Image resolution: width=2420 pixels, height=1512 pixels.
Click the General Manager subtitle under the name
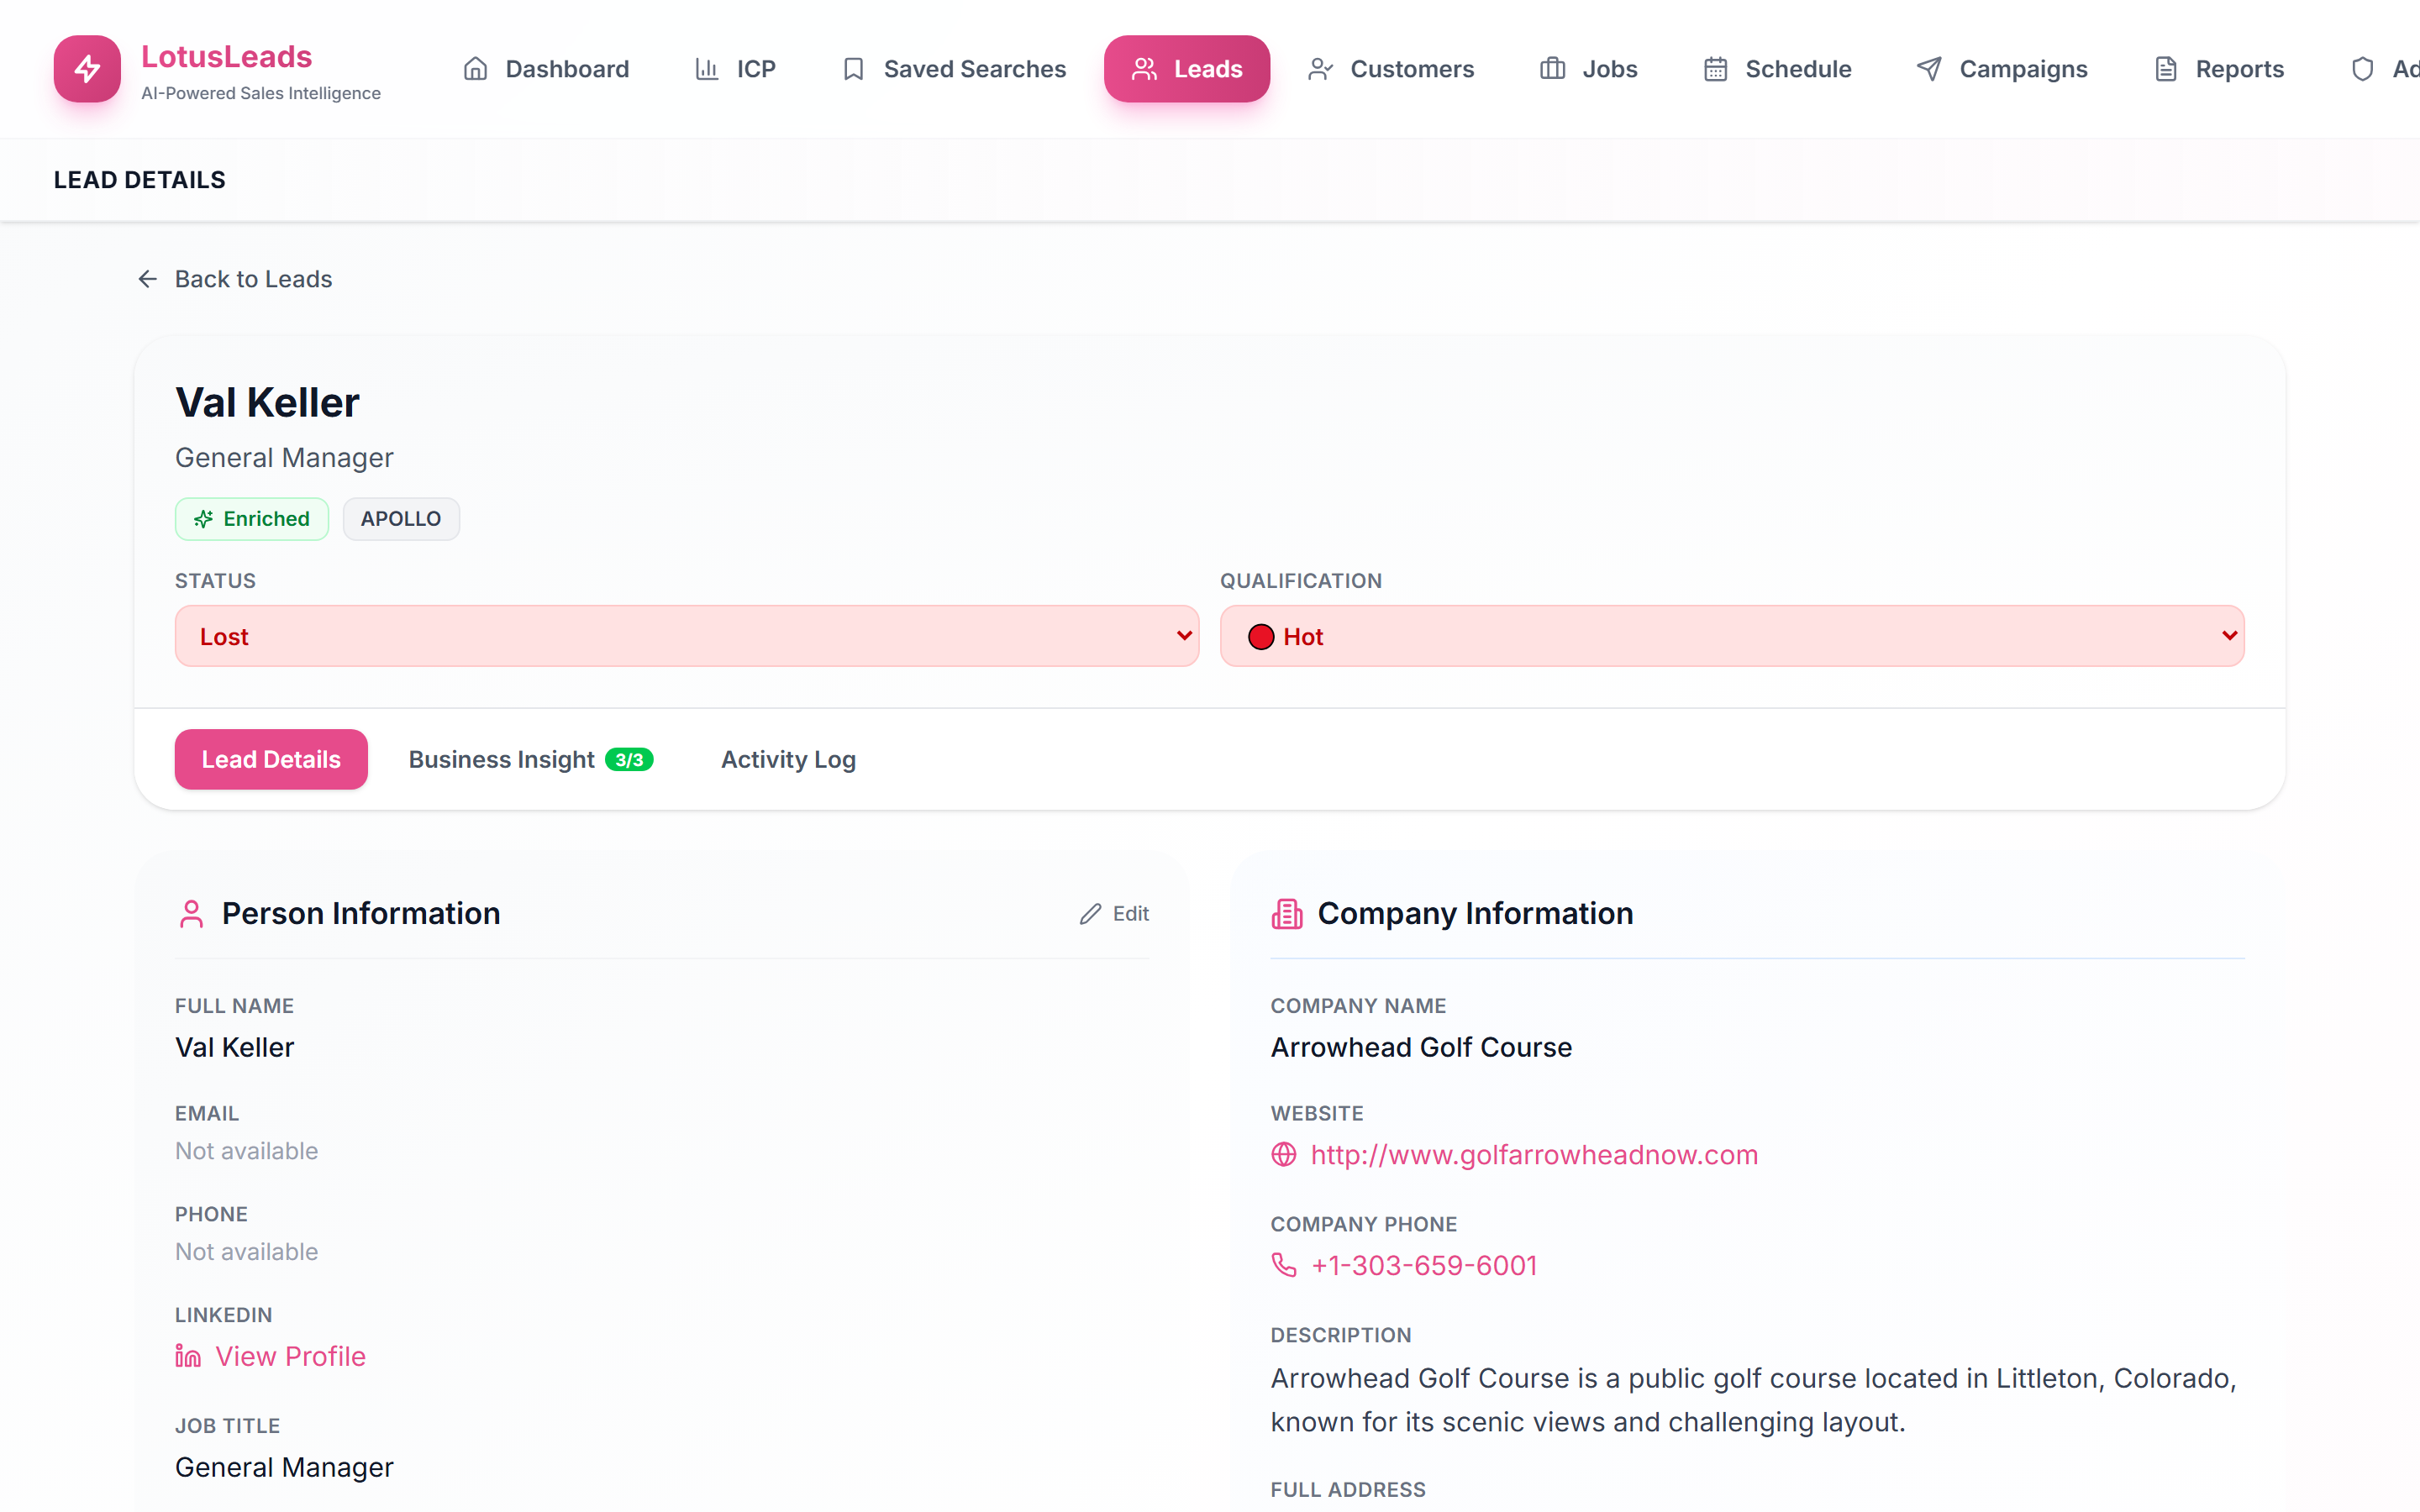click(284, 457)
